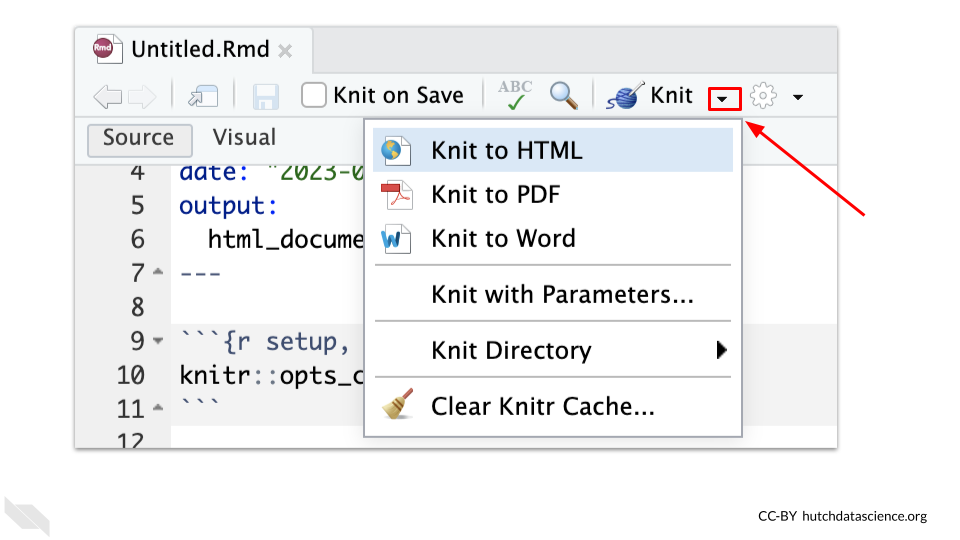960x540 pixels.
Task: Choose Clear Knitr Cache...
Action: coord(553,406)
